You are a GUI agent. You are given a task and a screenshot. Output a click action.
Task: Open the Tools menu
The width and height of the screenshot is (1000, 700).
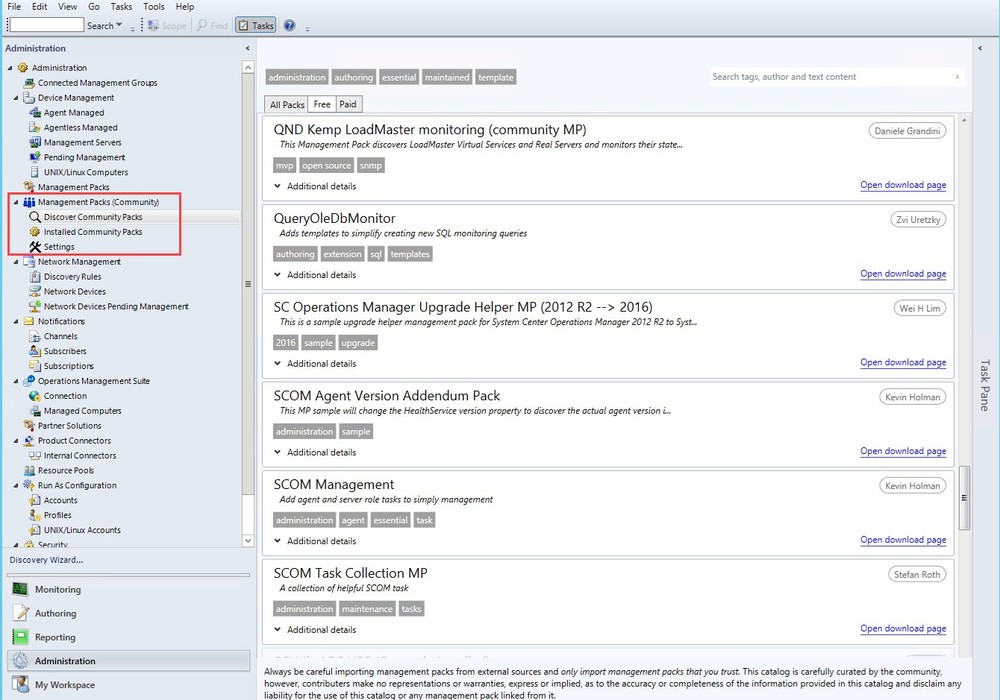click(153, 7)
